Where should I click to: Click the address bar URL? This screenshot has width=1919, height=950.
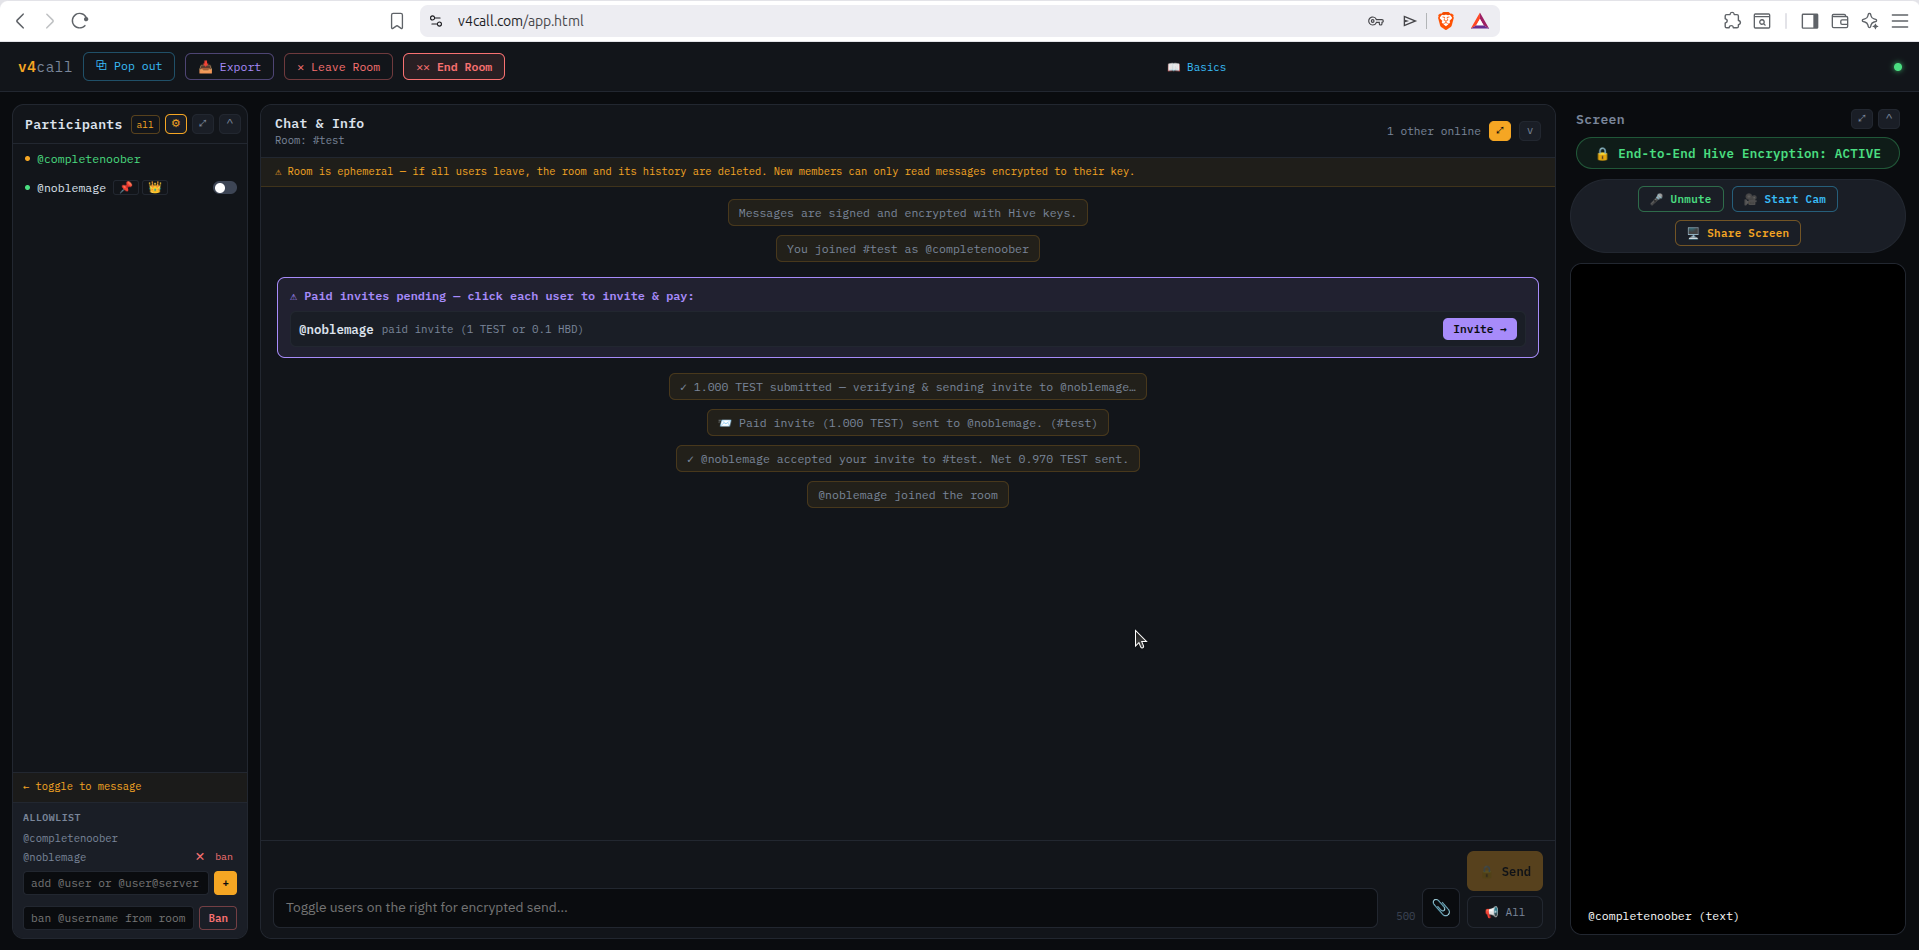520,21
